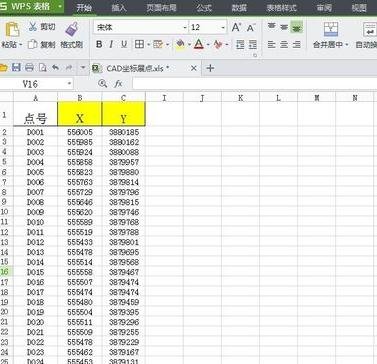Viewport: 377px width, 364px height.
Task: Open the font size 12 dropdown
Action: click(223, 28)
